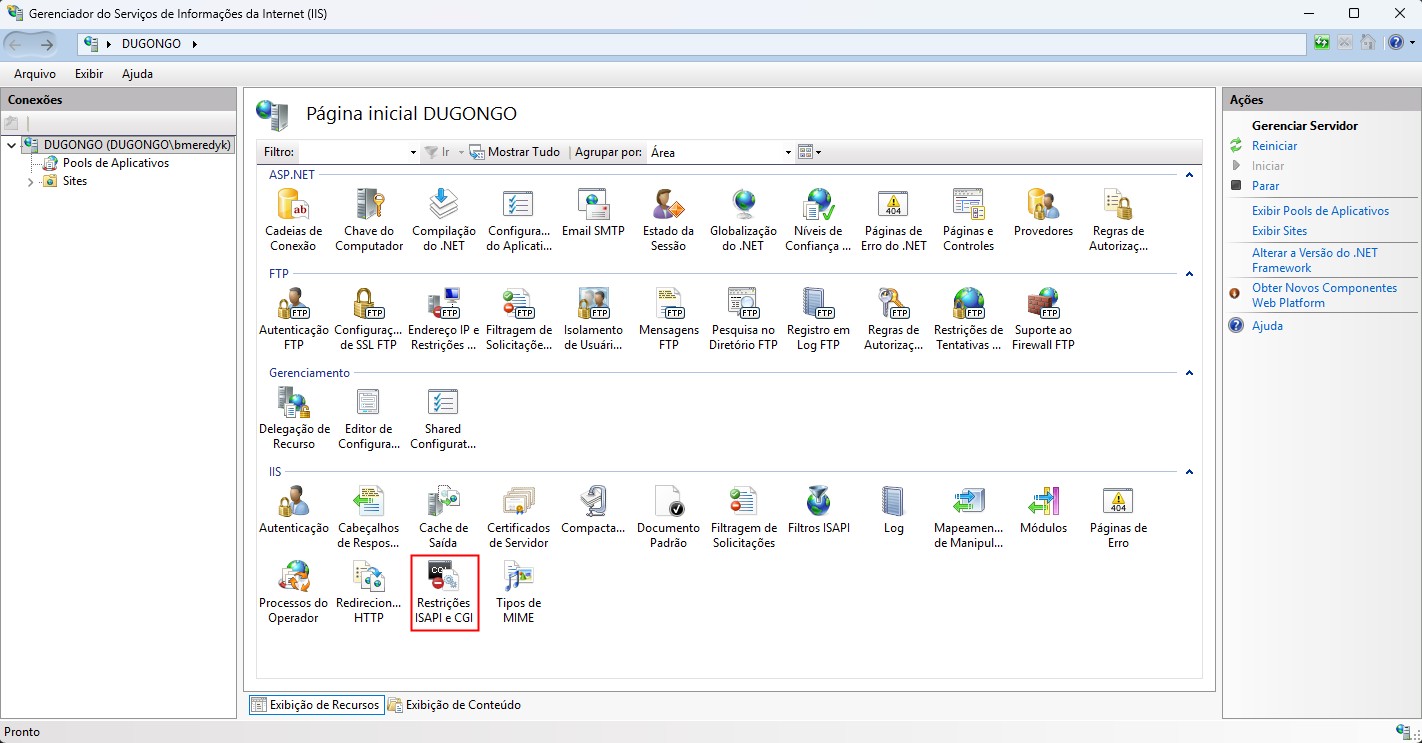This screenshot has width=1422, height=743.
Task: Expand the Sites tree node
Action: (31, 182)
